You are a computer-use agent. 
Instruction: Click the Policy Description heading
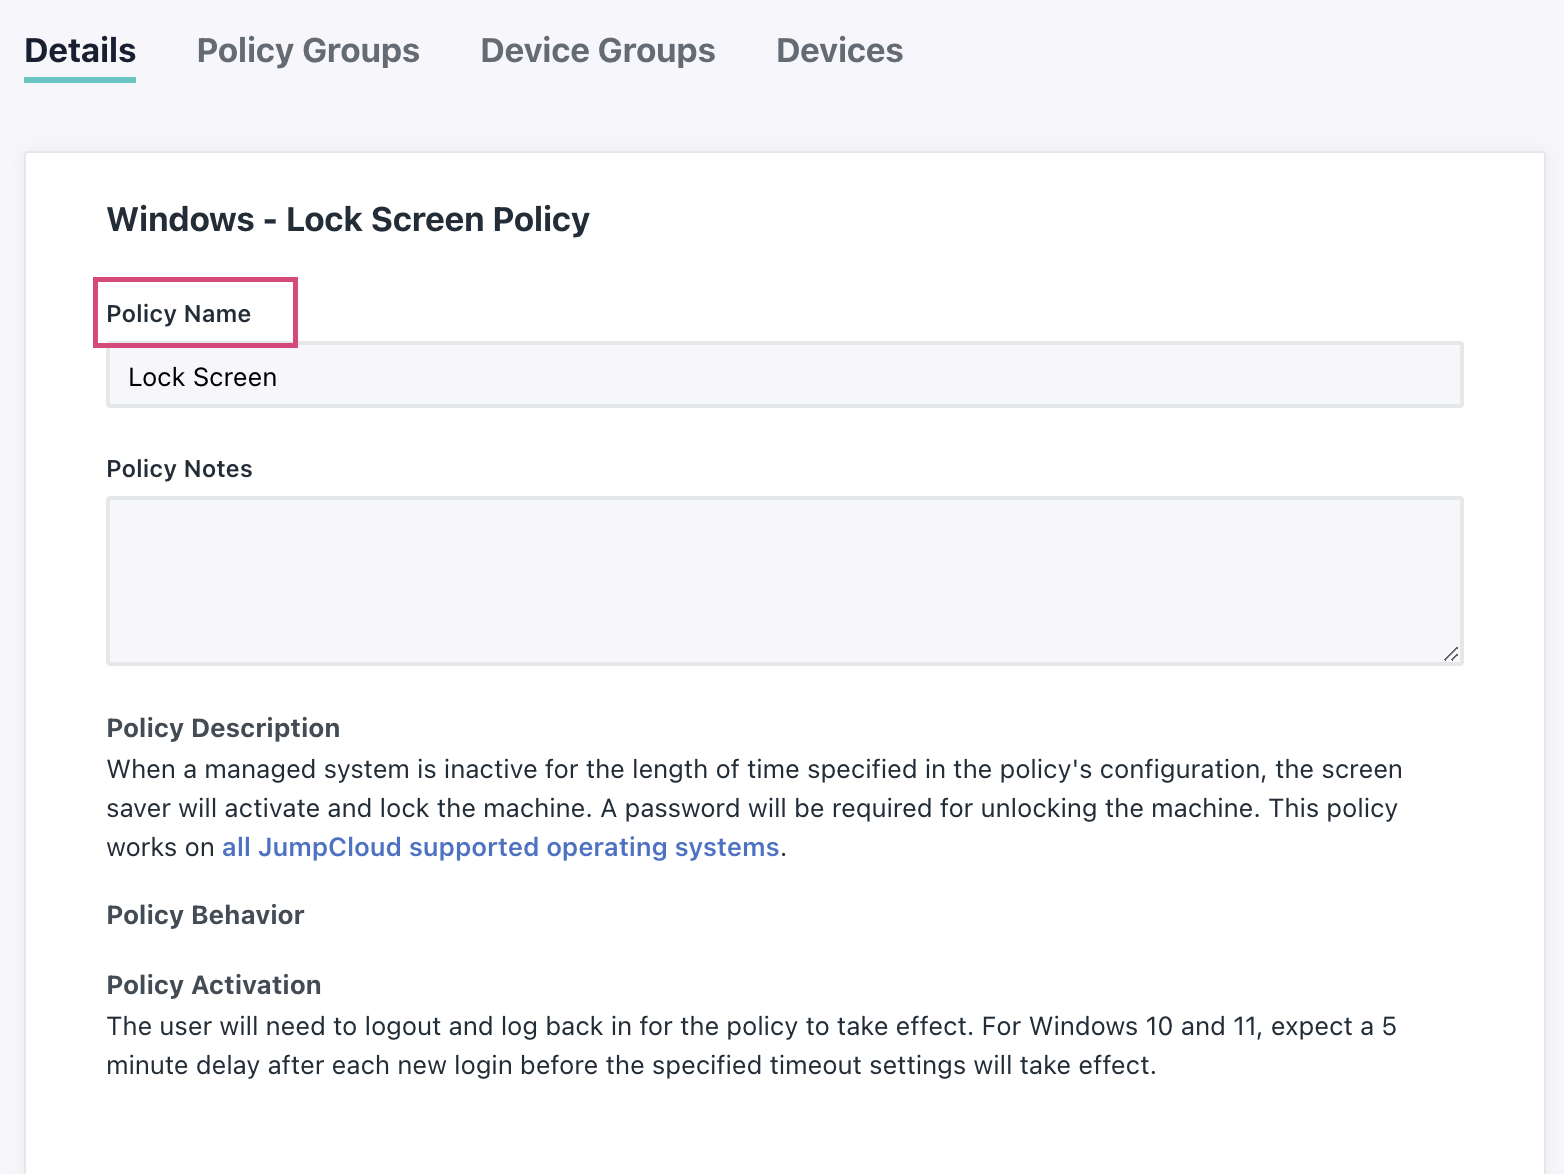(223, 728)
